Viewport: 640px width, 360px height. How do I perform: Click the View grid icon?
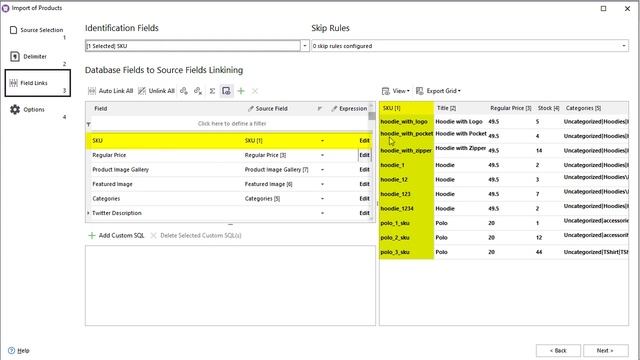(x=385, y=91)
